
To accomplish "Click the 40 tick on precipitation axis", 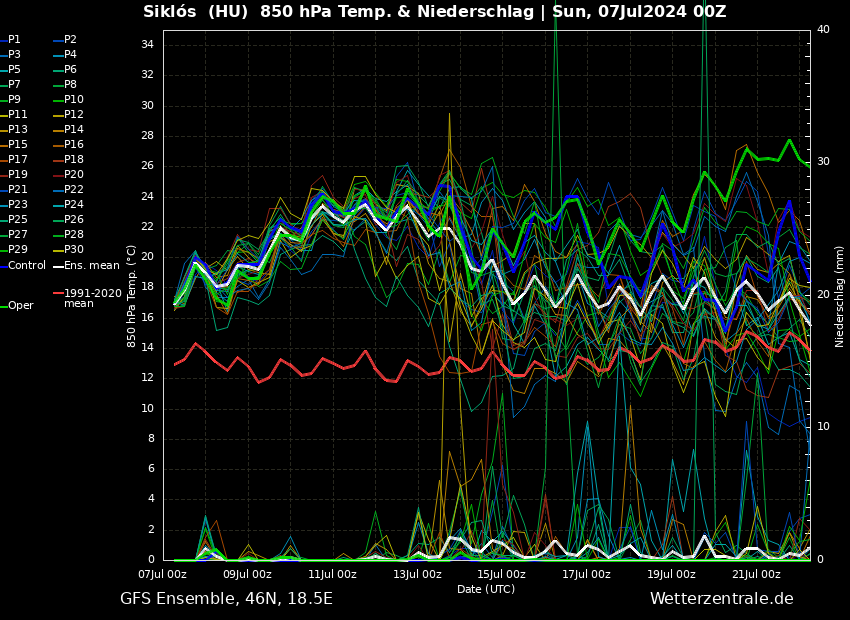I will pyautogui.click(x=823, y=30).
